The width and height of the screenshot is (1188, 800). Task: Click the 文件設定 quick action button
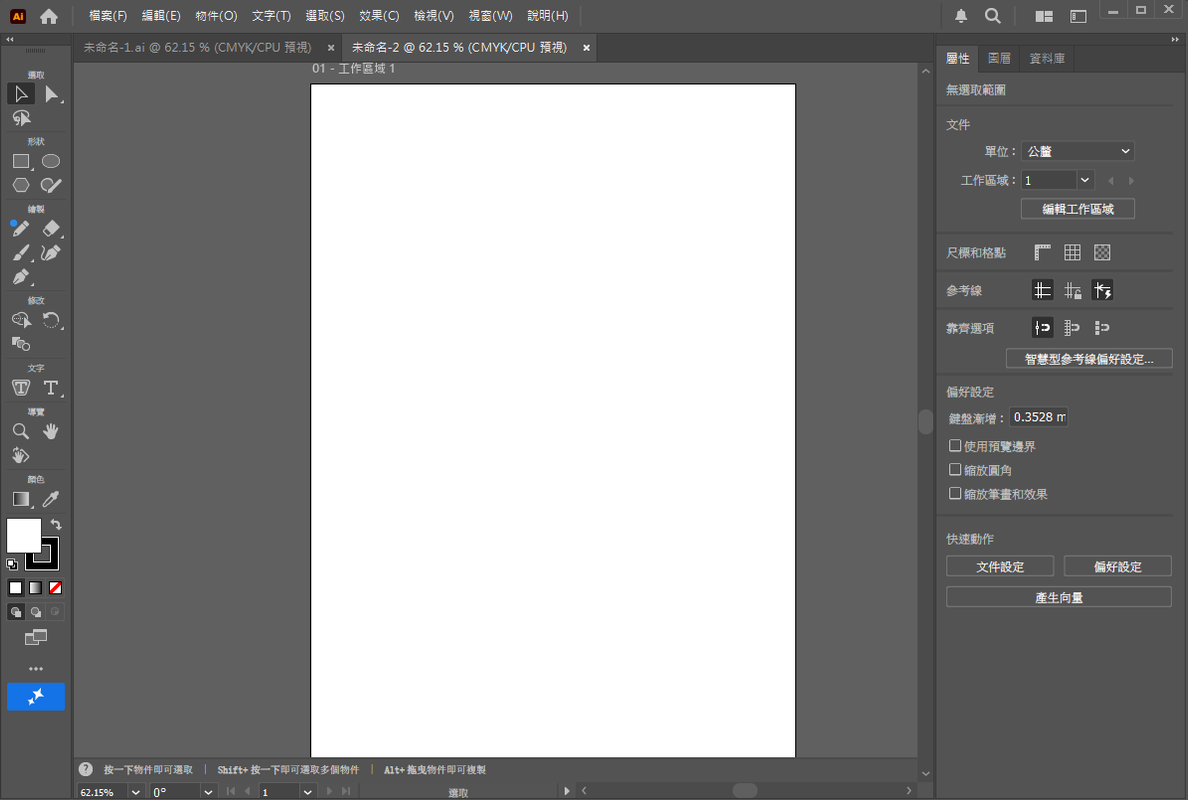(x=999, y=567)
